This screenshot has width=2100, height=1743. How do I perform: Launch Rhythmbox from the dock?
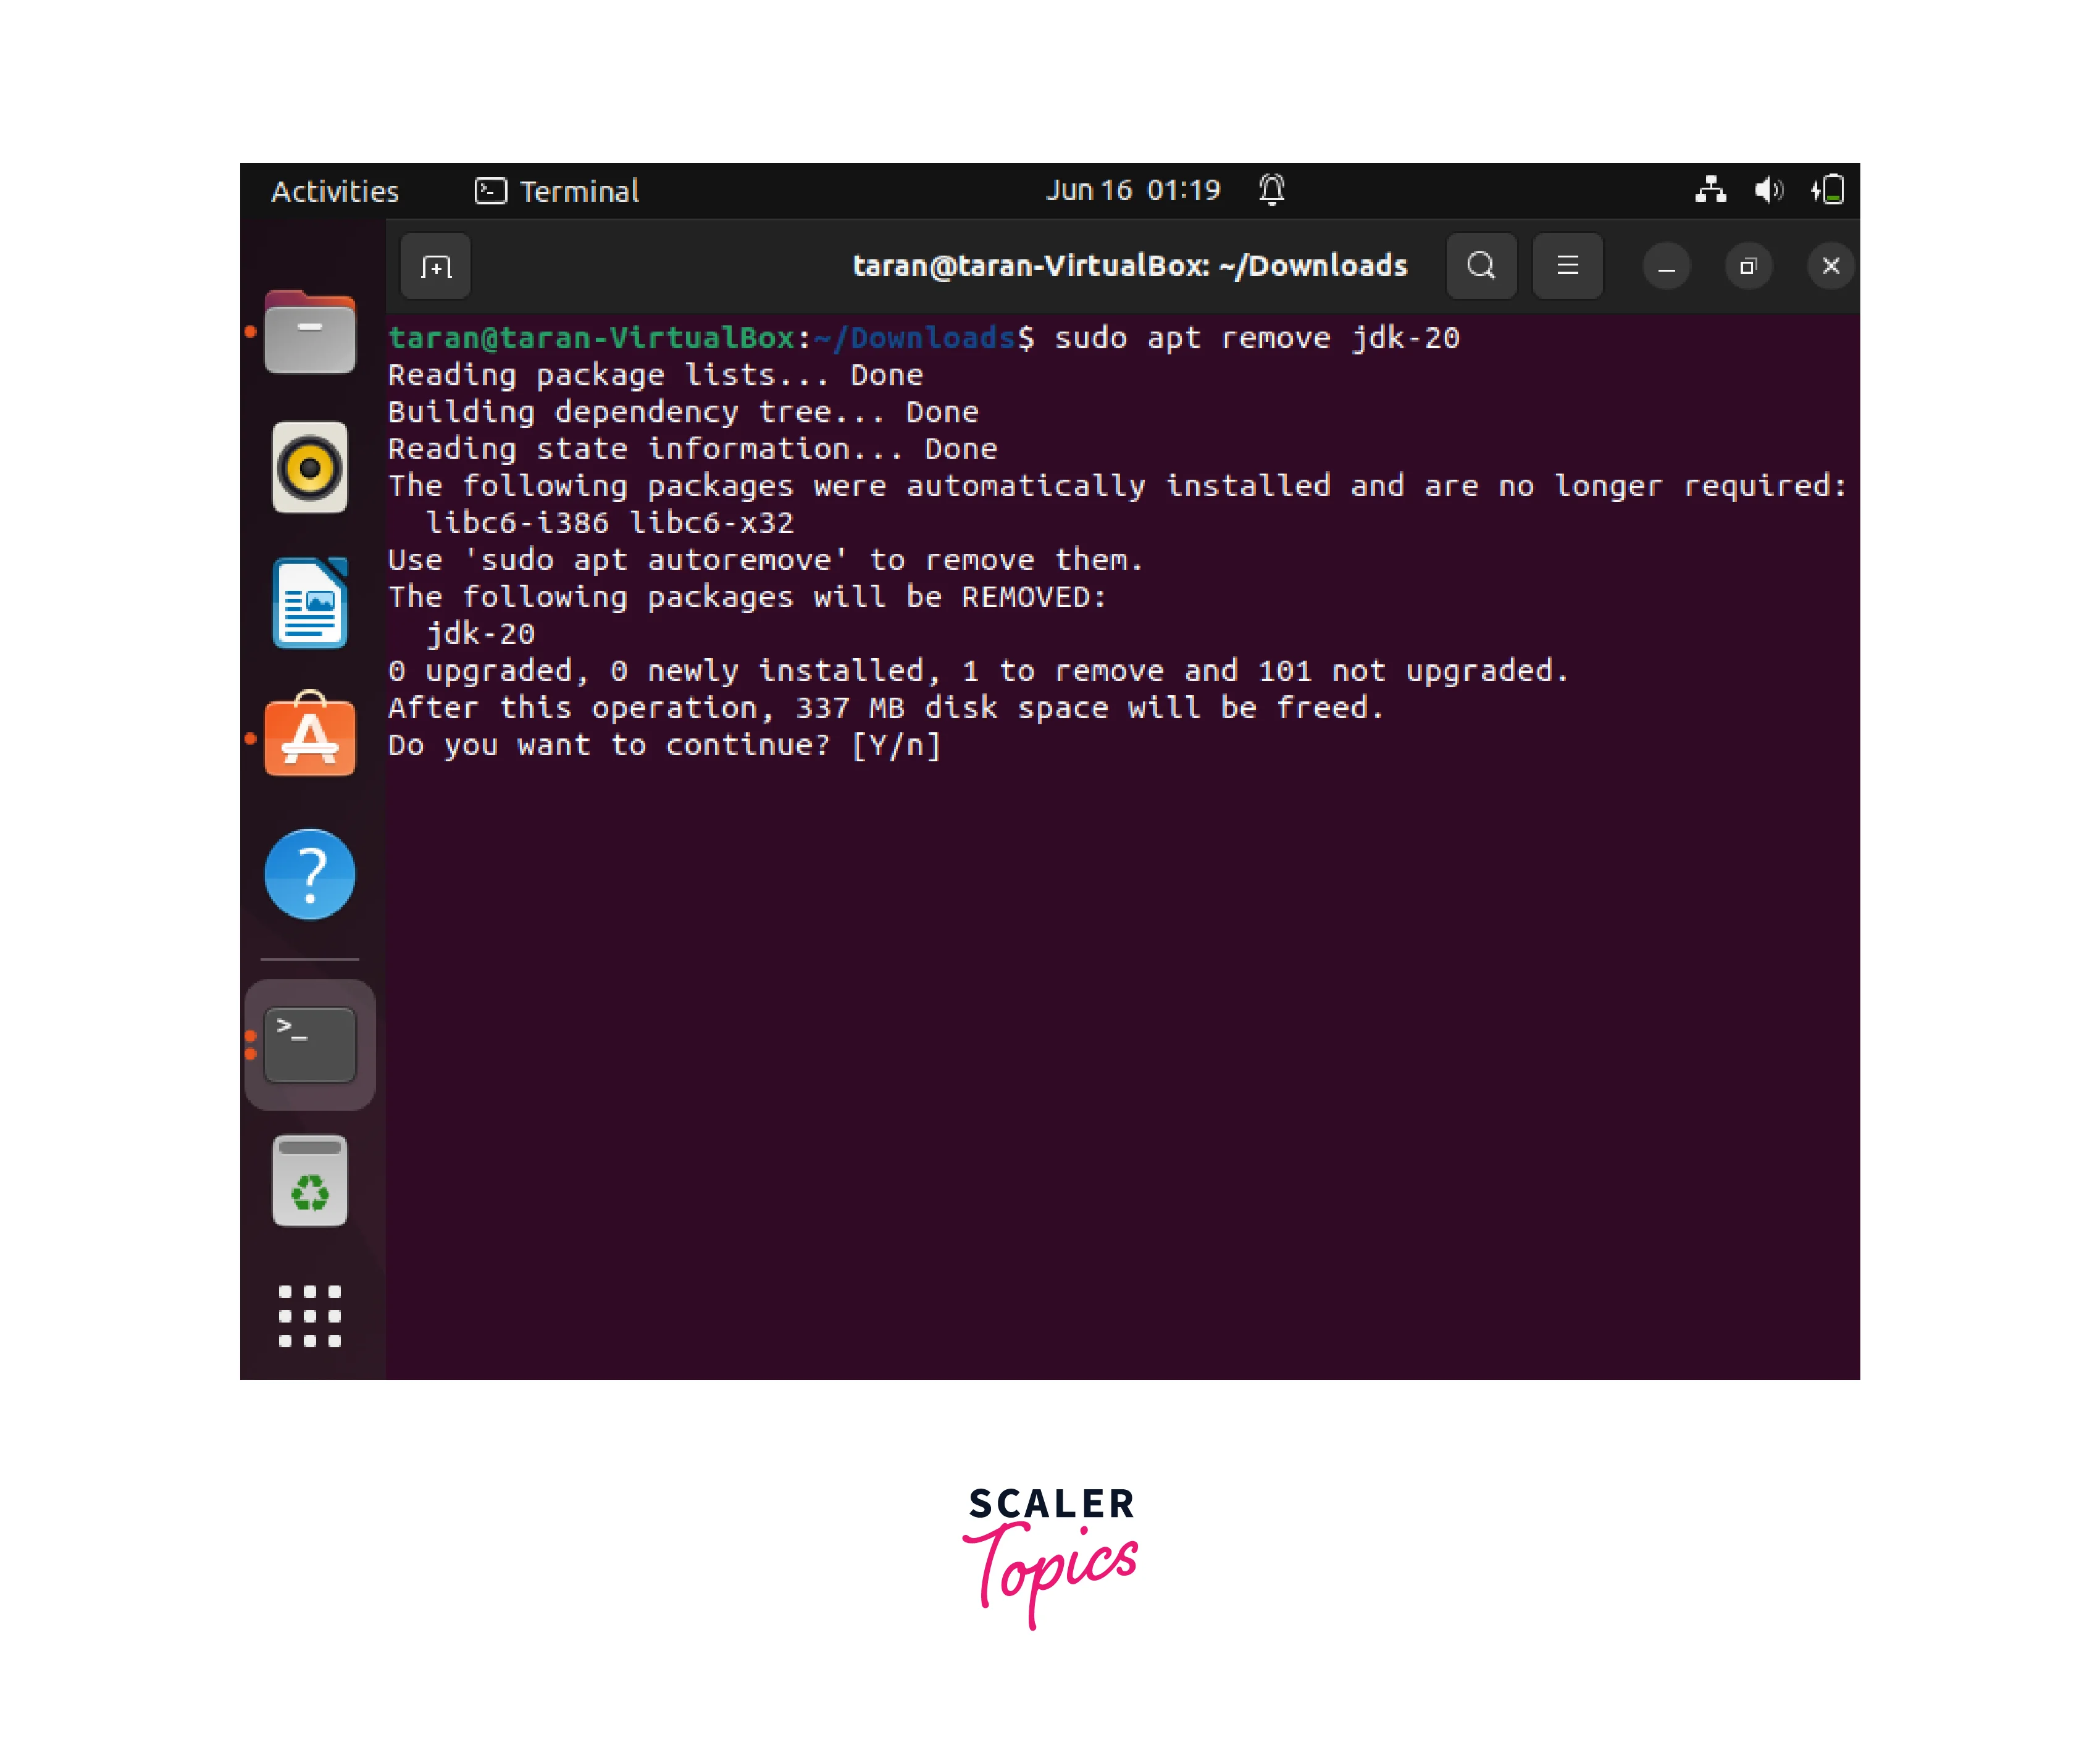[x=310, y=467]
